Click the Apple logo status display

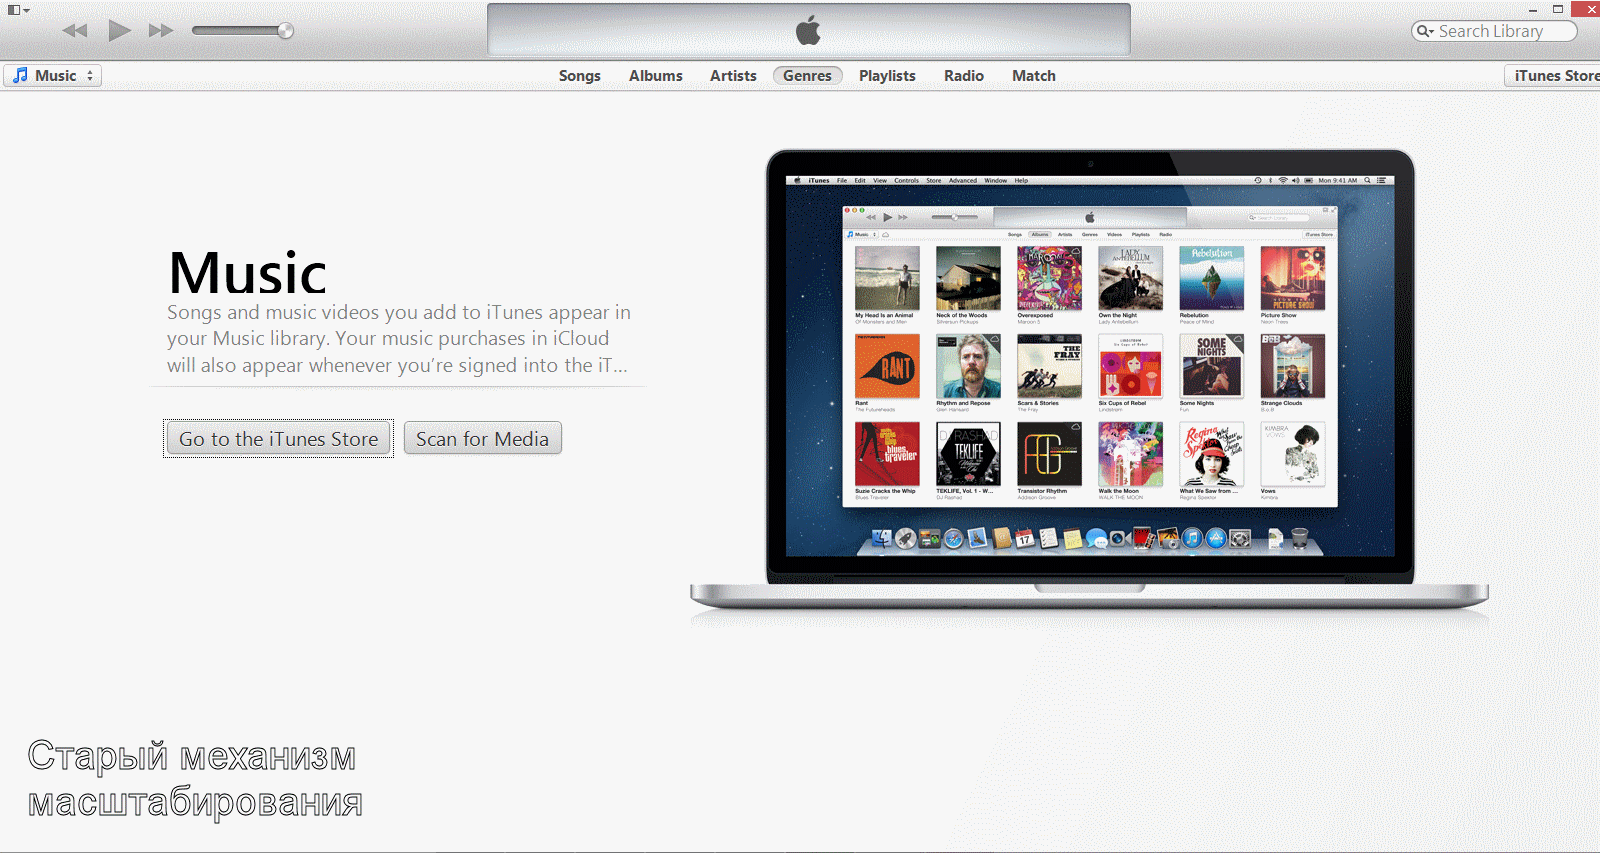[x=808, y=30]
